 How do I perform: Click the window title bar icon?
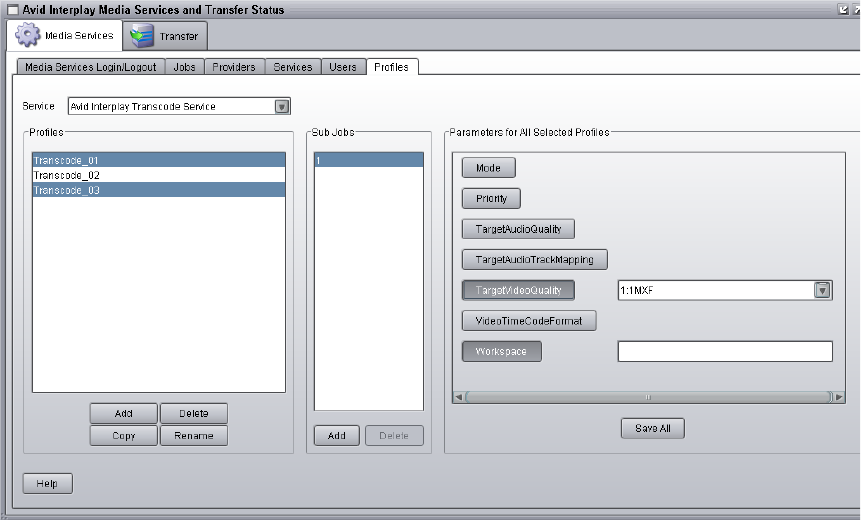coord(13,10)
